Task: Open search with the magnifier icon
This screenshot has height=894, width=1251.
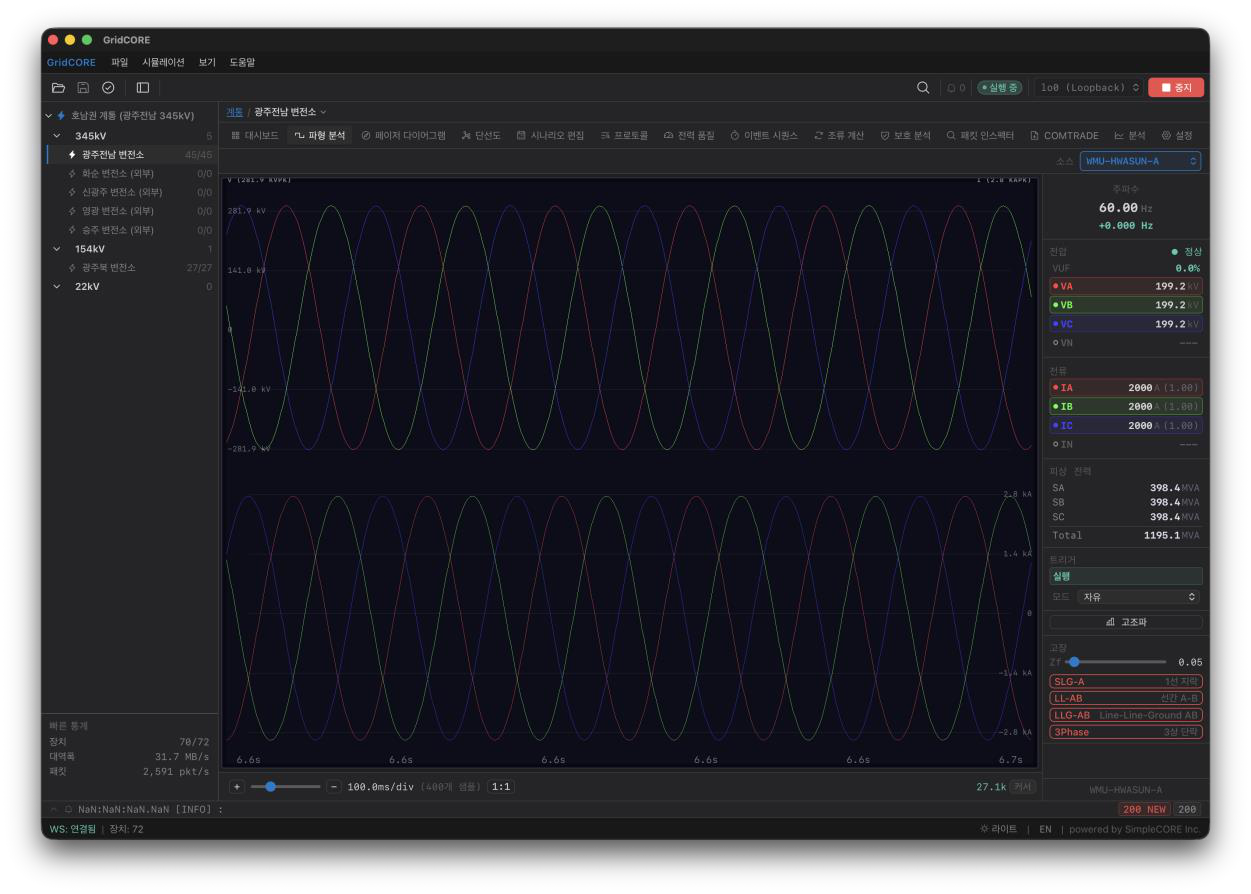Action: pos(923,88)
